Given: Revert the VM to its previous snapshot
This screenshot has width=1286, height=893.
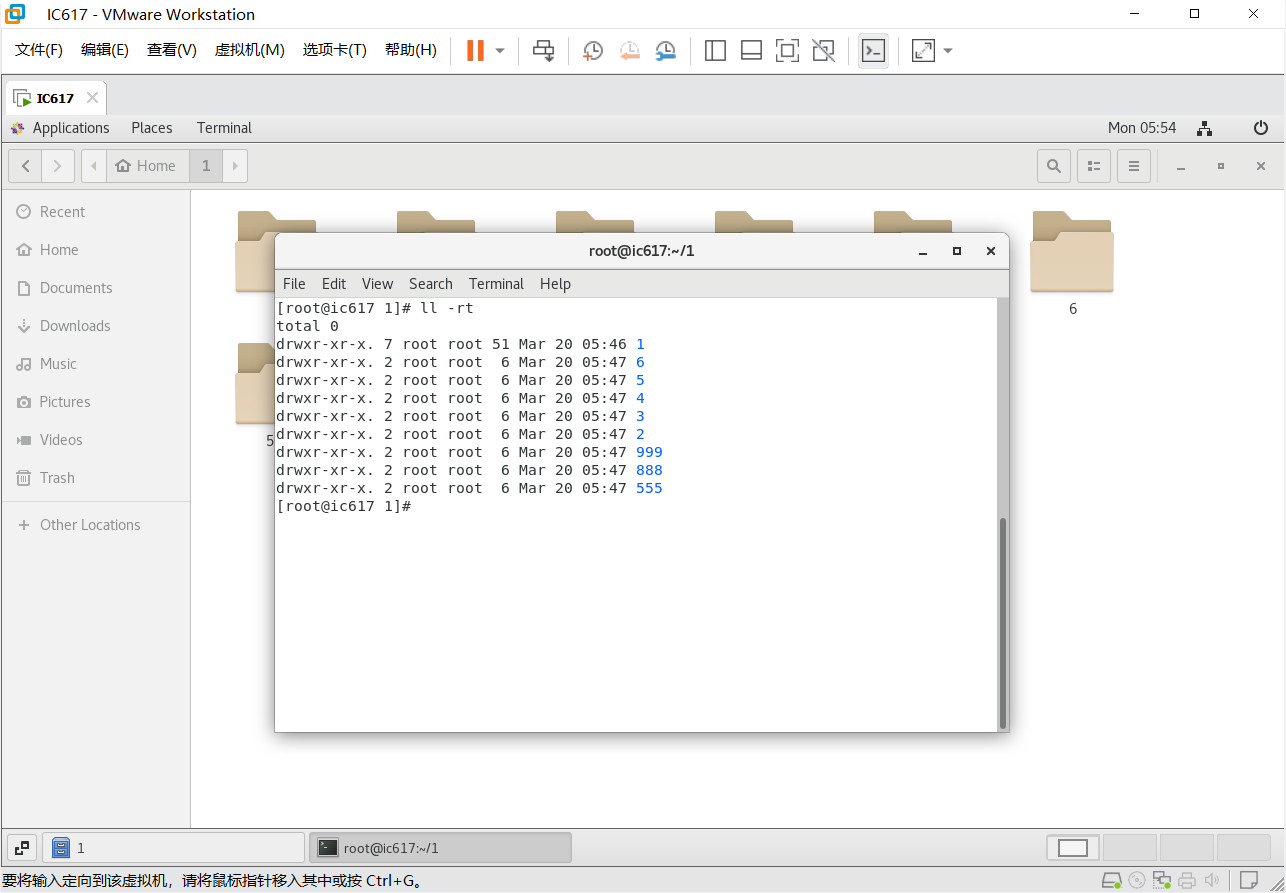Looking at the screenshot, I should tap(629, 50).
